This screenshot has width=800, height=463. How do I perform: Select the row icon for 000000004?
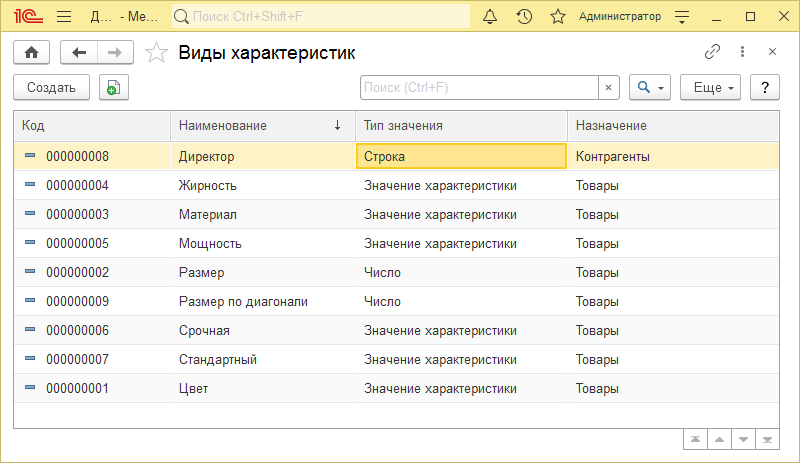pos(30,184)
